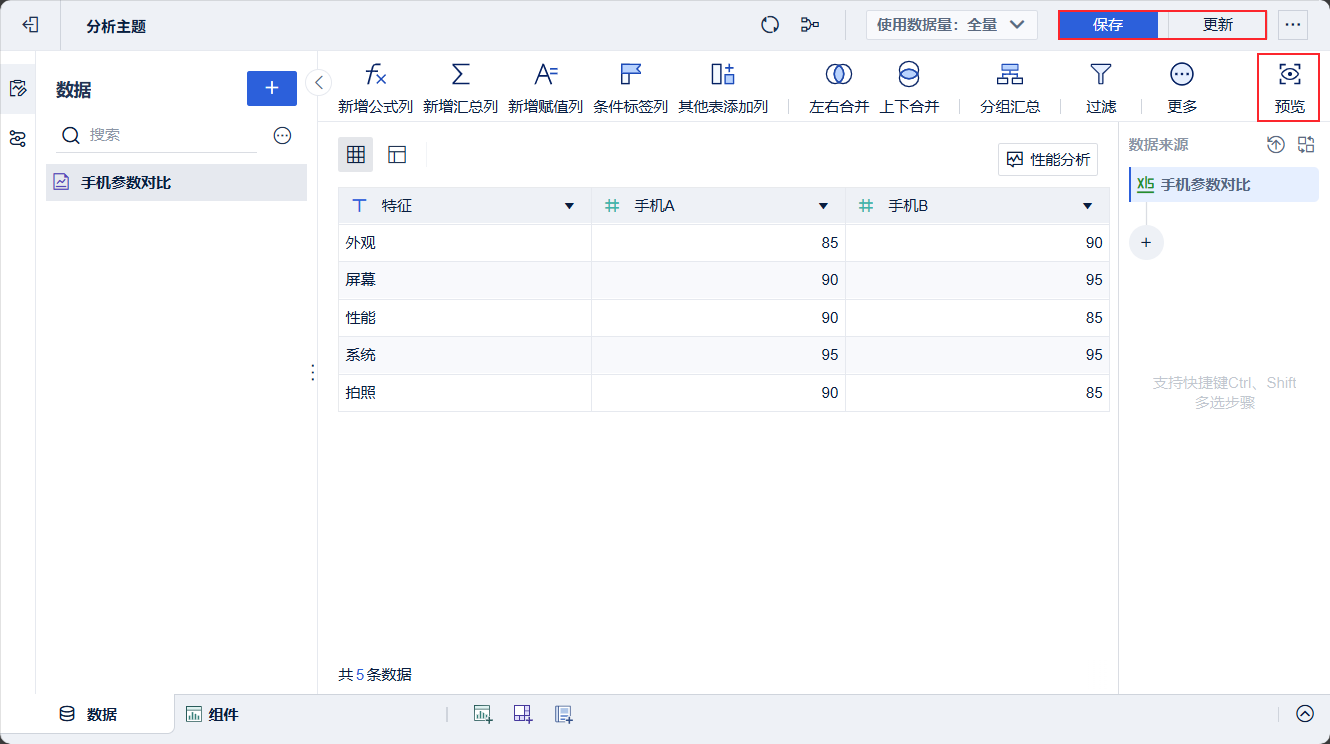The width and height of the screenshot is (1330, 744).
Task: Click 新增汇总列 tool
Action: (460, 88)
